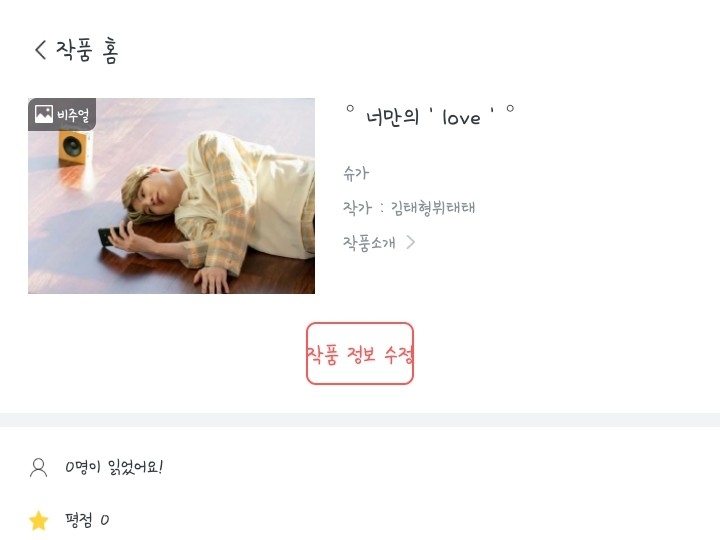Tap the 작품 홈 header title
The image size is (720, 540).
click(x=87, y=50)
